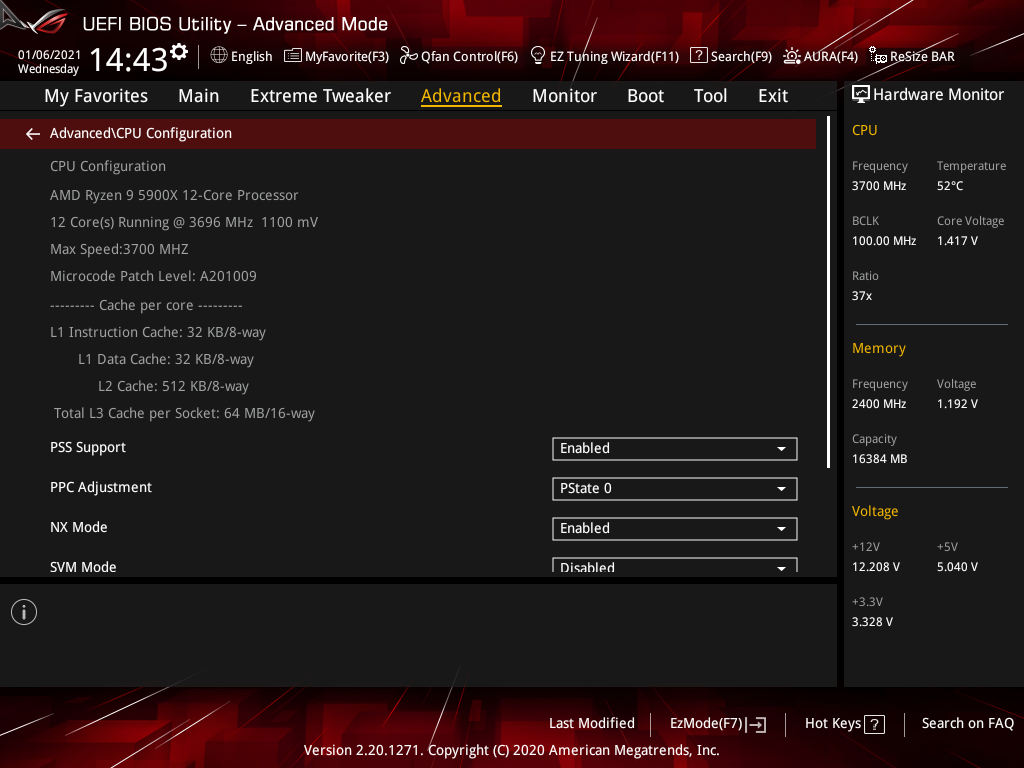Screen dimensions: 1024x768
Task: Select English language option
Action: 251,57
